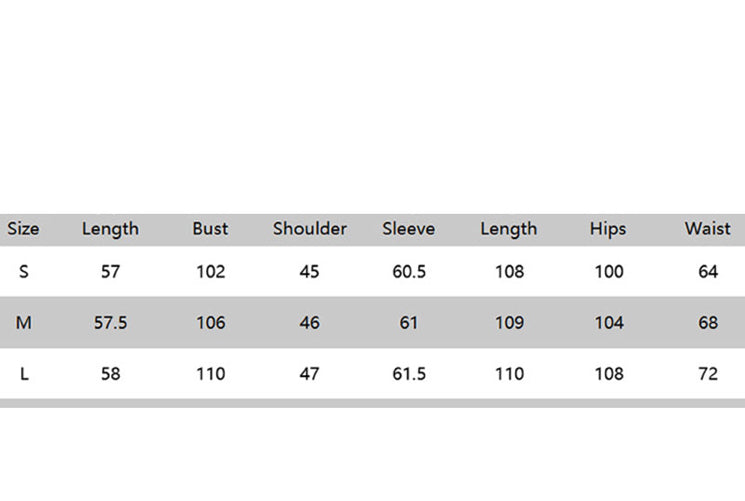Click the waist value 64
745x501 pixels.
pos(708,272)
